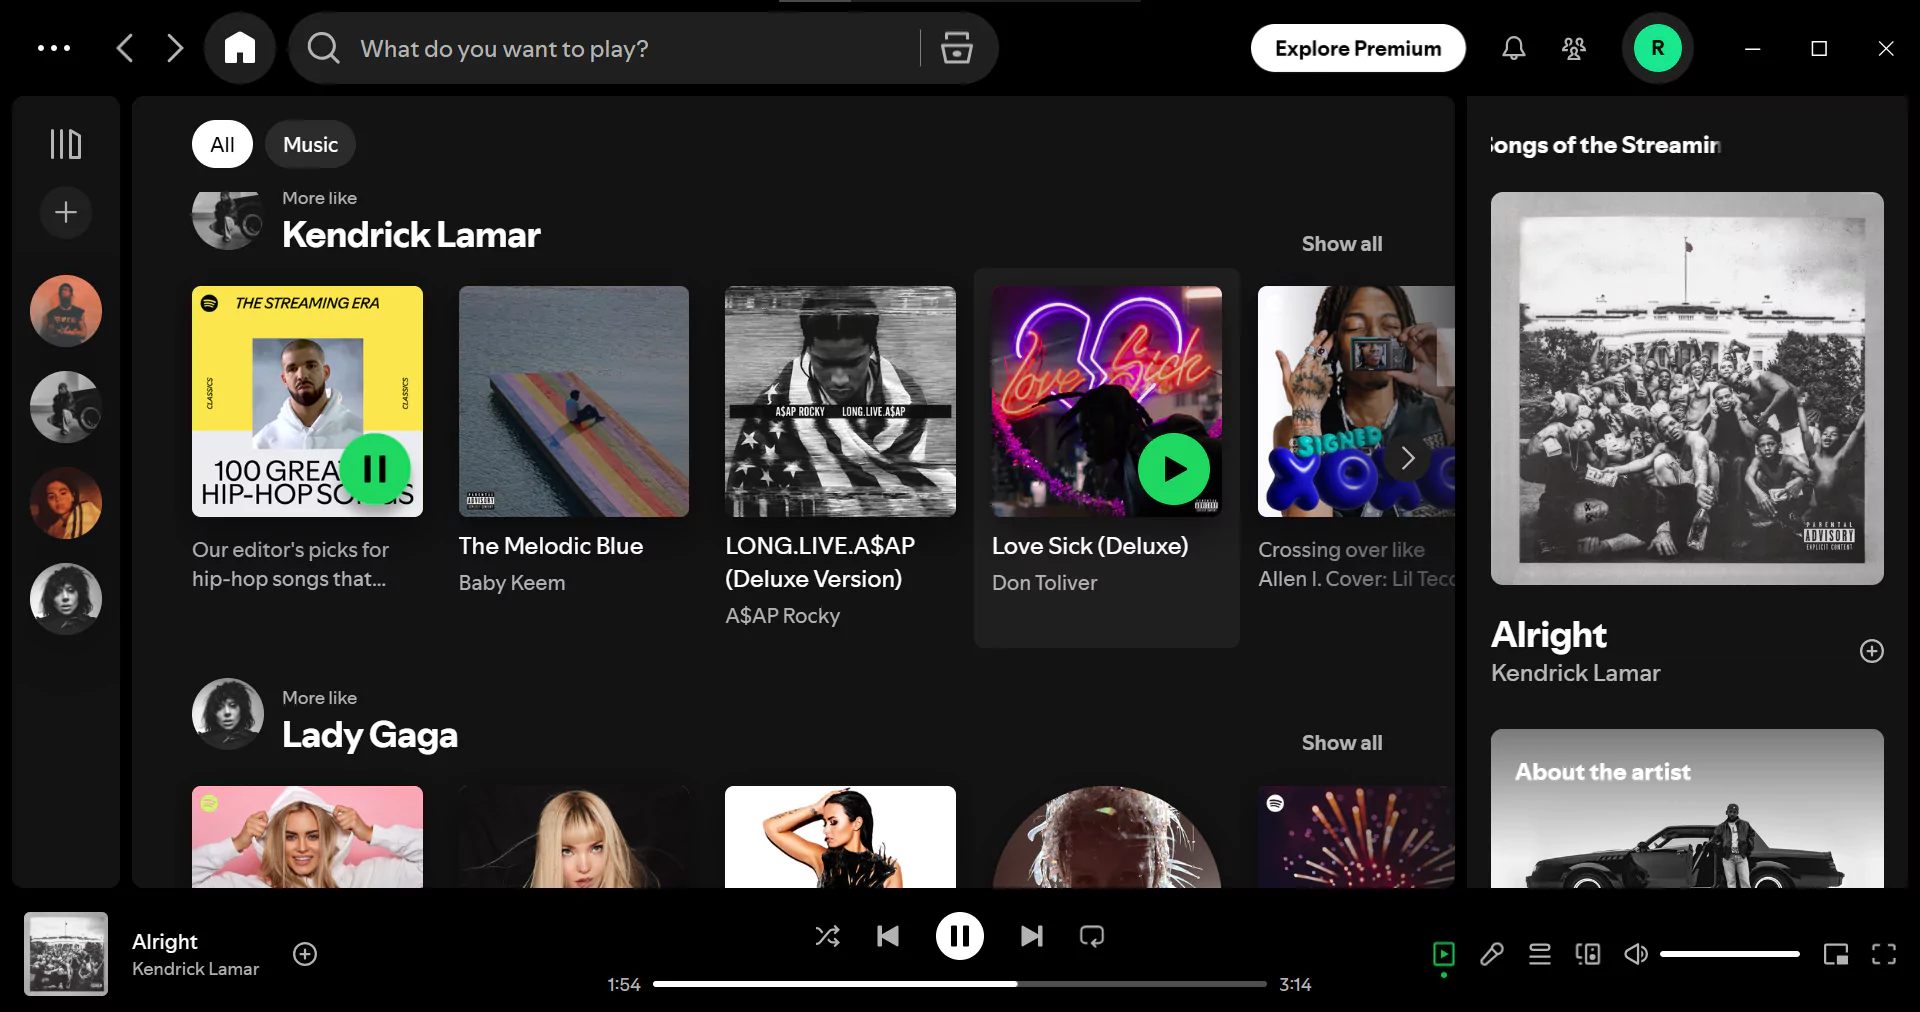Open the Home page
The image size is (1920, 1012).
[x=240, y=48]
